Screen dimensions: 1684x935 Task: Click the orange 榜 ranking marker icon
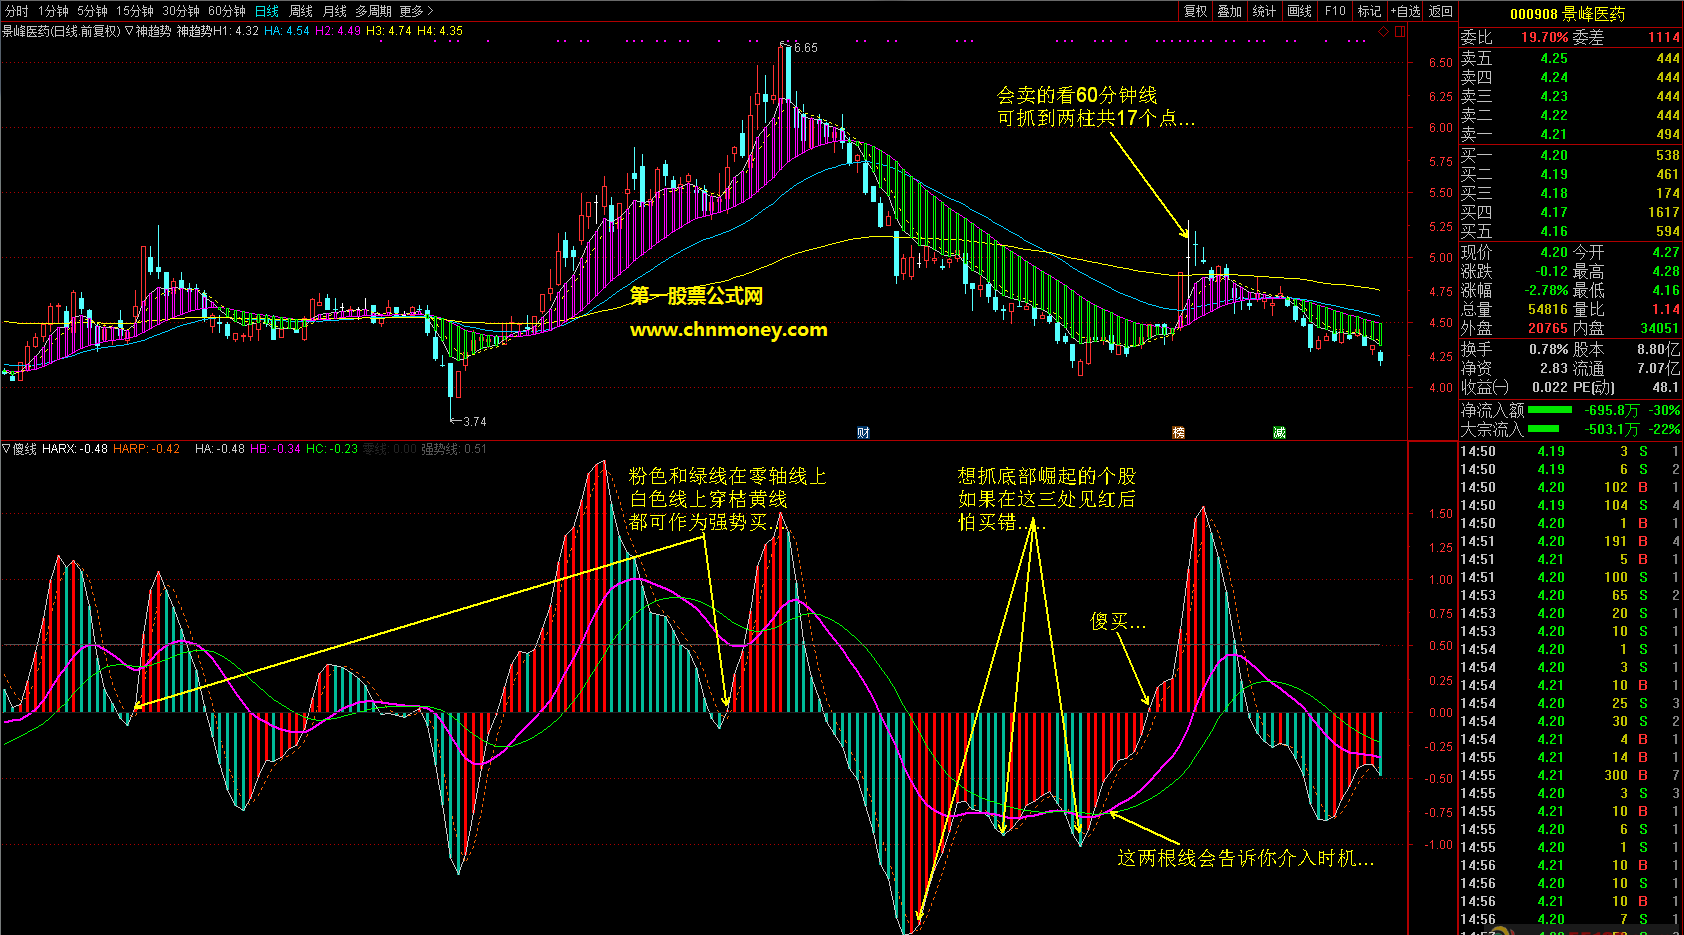pyautogui.click(x=1178, y=432)
